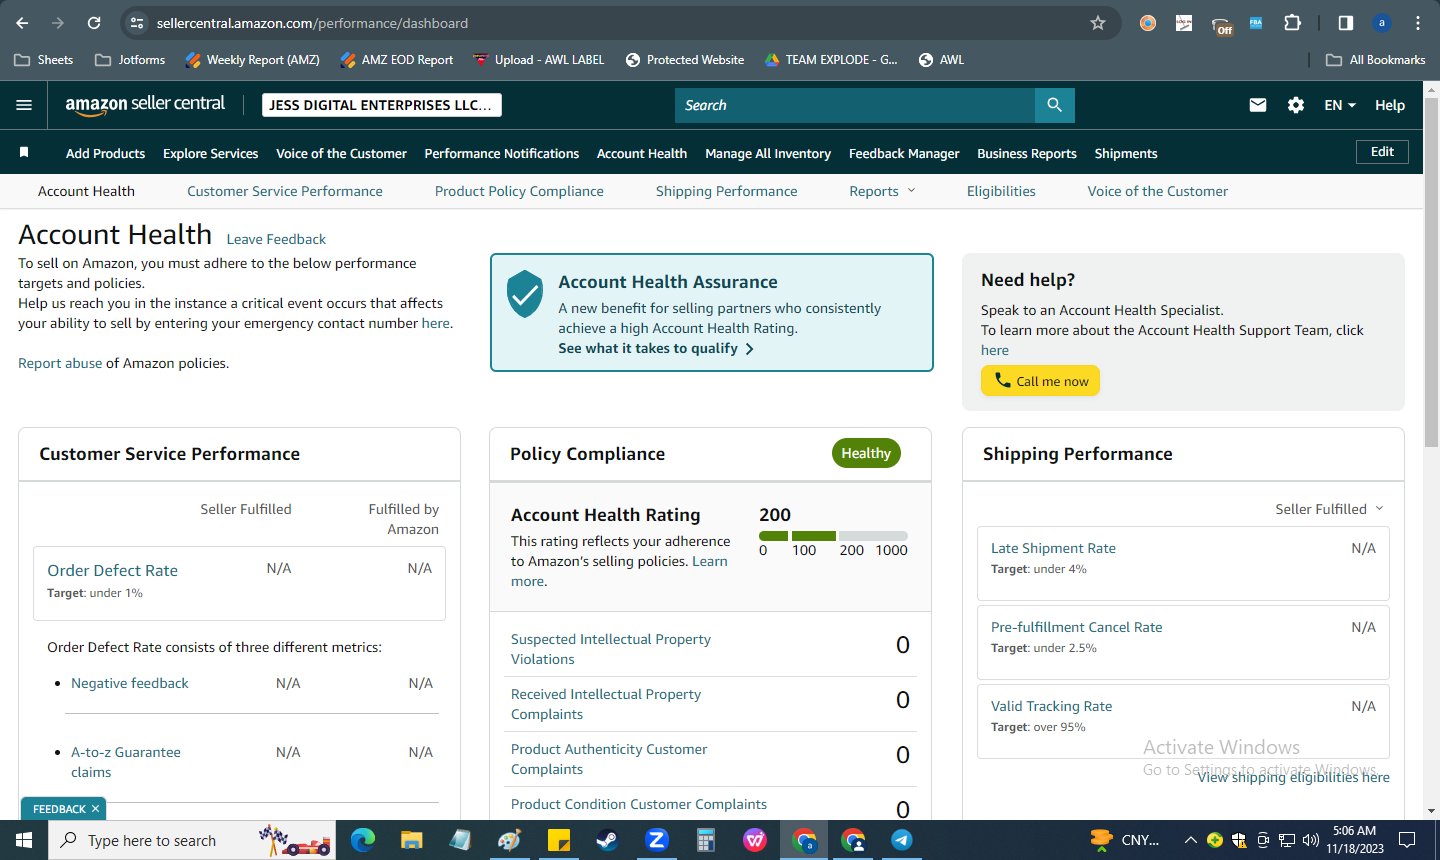1440x860 pixels.
Task: Open the Leave Feedback link
Action: point(276,239)
